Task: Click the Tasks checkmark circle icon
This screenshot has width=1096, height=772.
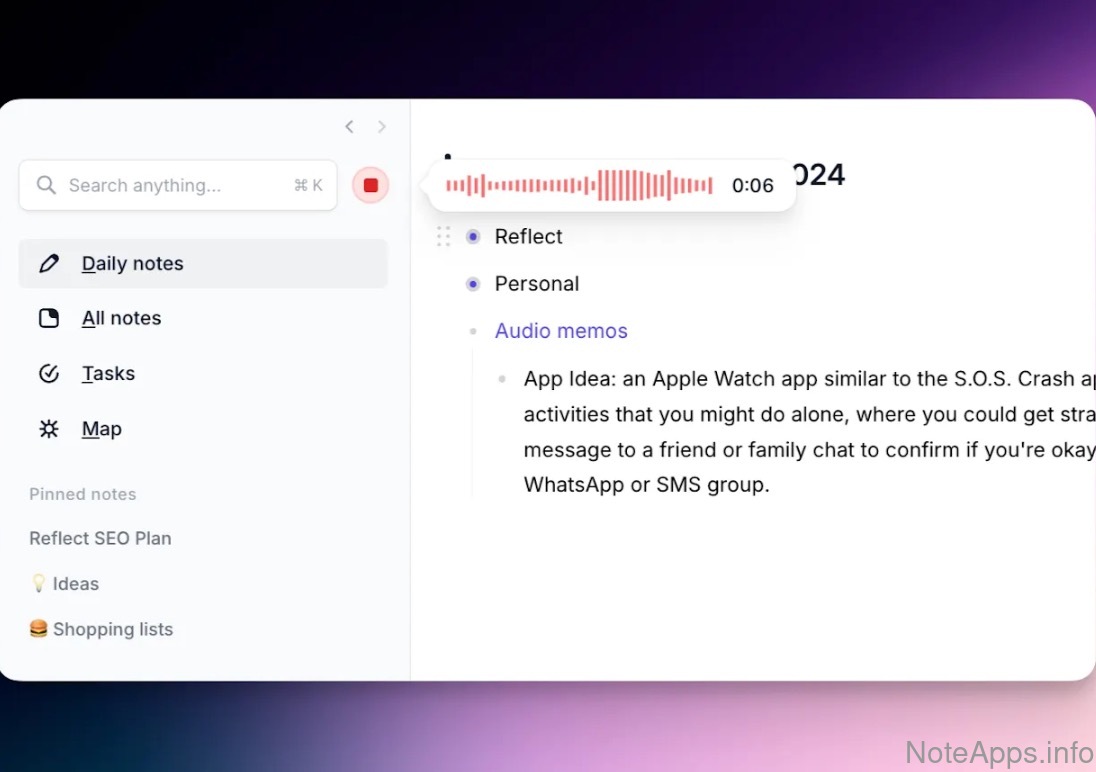Action: point(48,374)
